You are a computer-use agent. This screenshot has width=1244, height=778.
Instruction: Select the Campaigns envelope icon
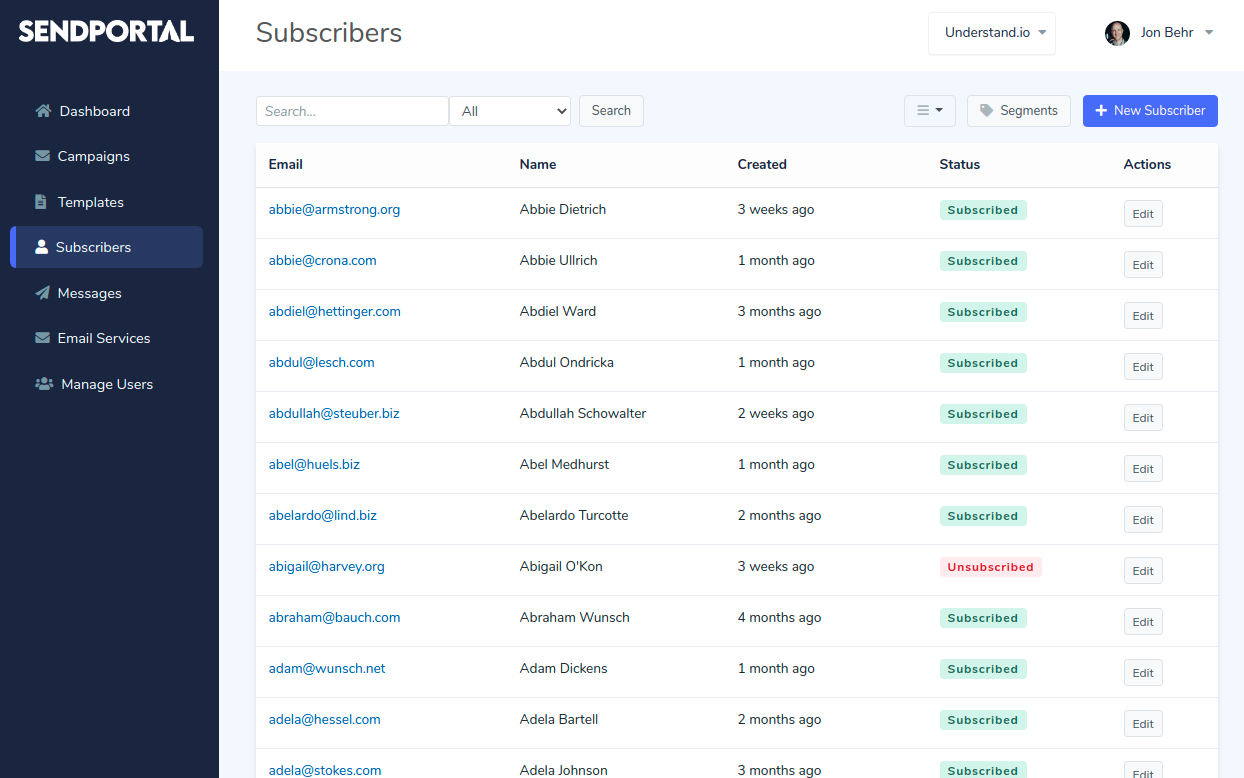(x=42, y=156)
